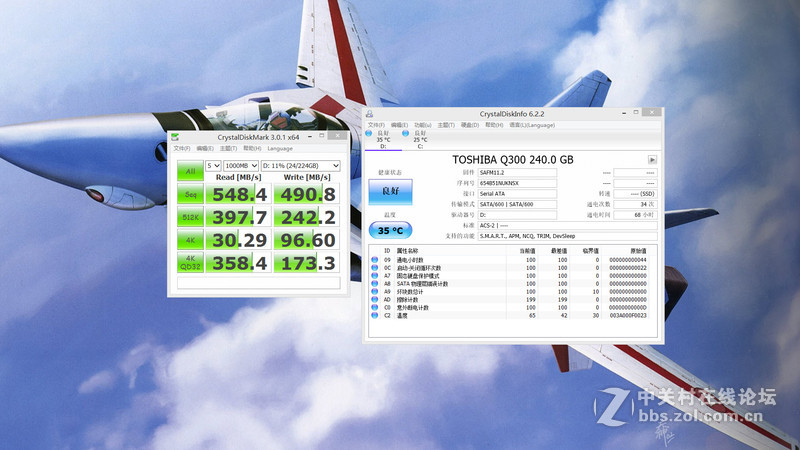The image size is (800, 450).
Task: Click the 4K read result 30.29
Action: point(239,240)
